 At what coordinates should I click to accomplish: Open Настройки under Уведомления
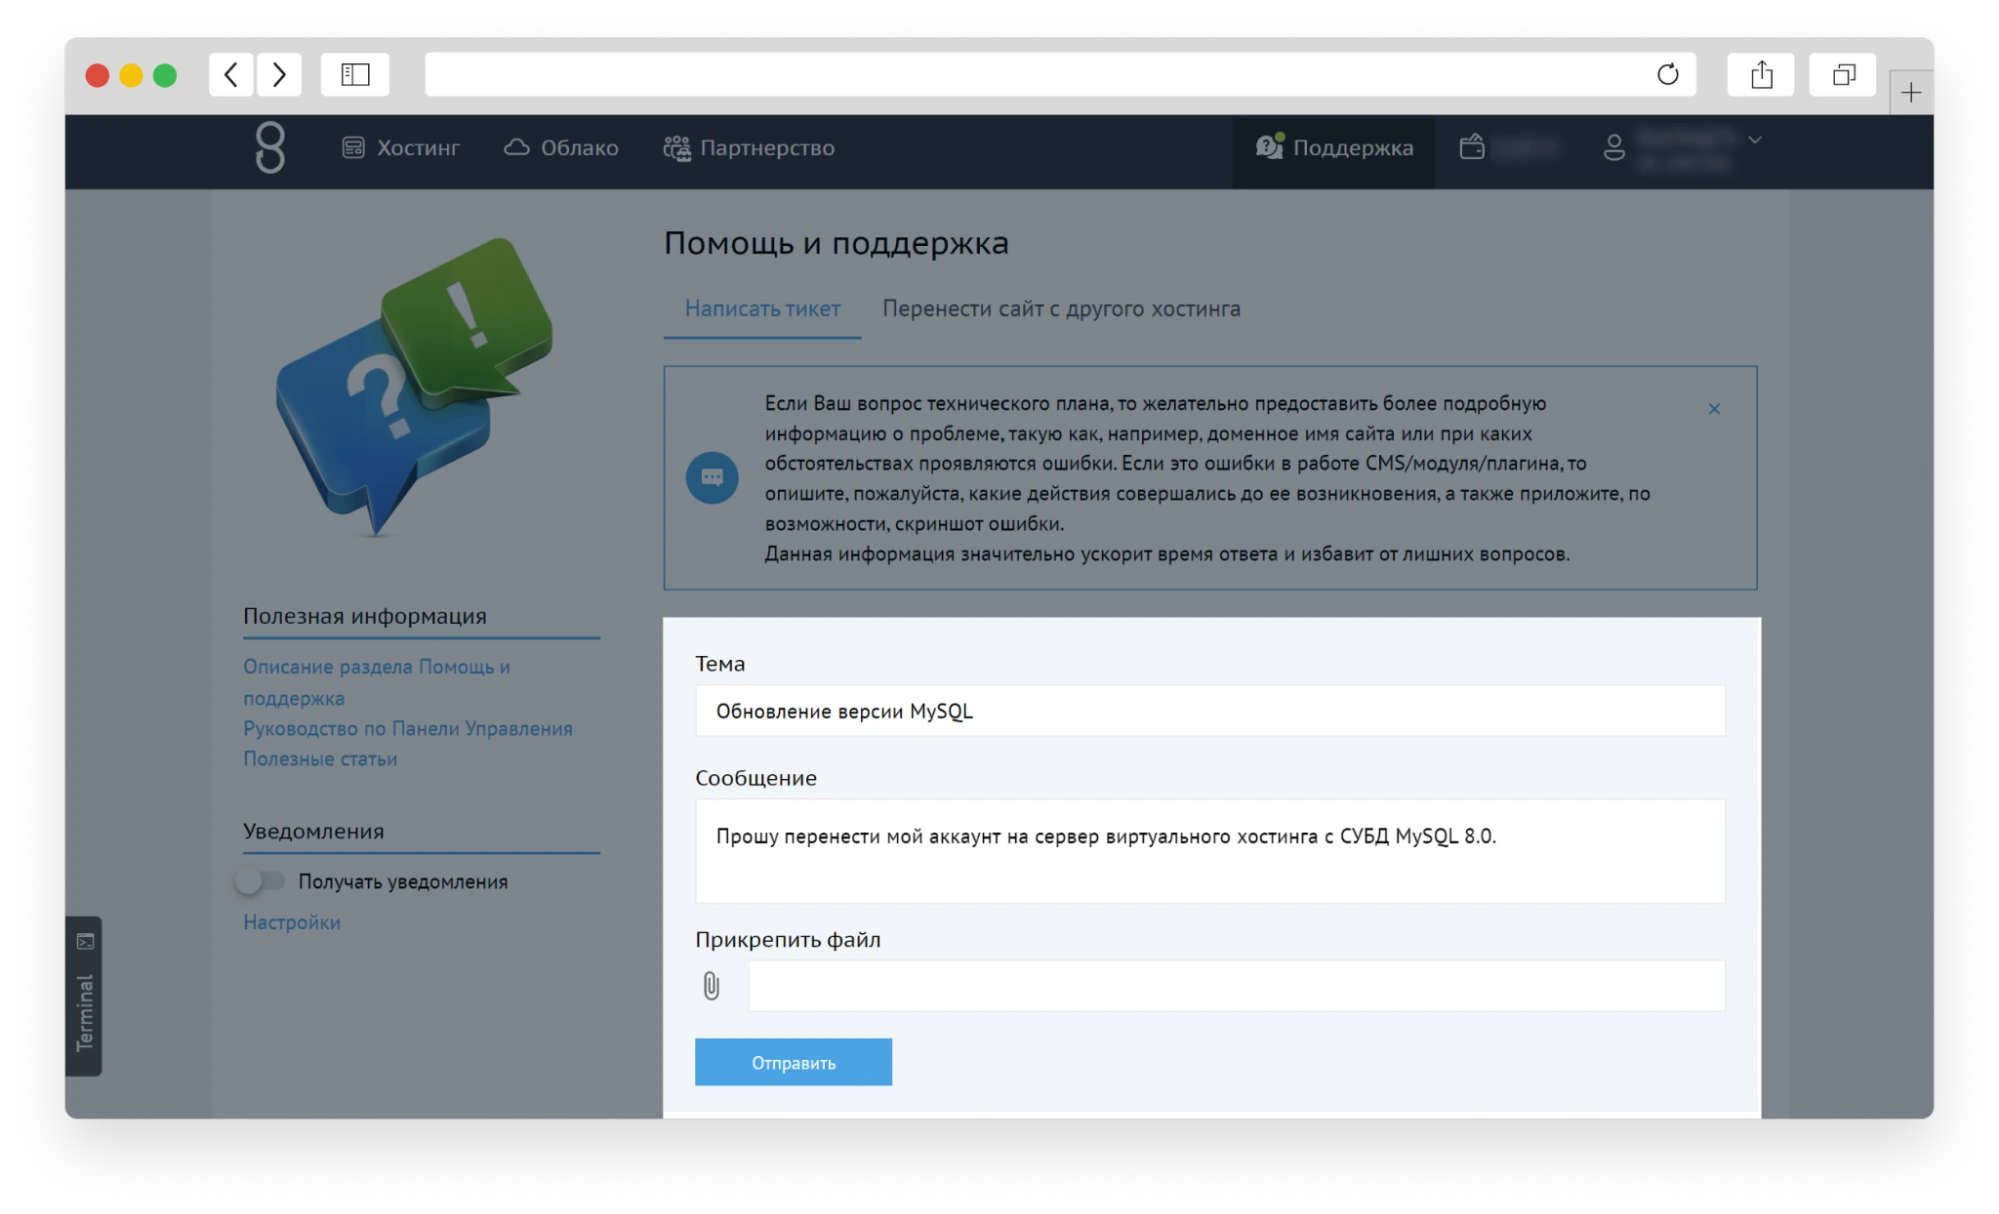pos(290,922)
